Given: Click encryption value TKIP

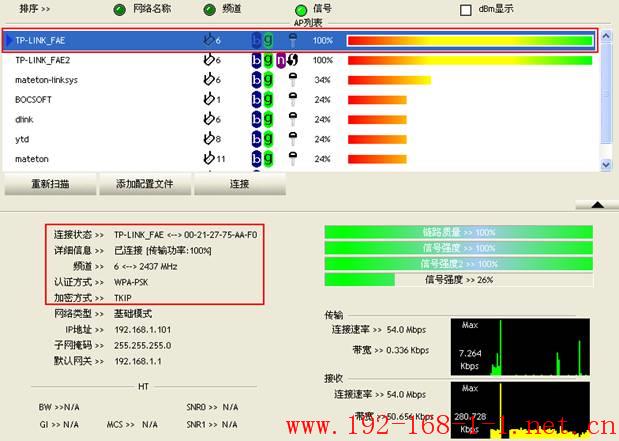Looking at the screenshot, I should click(x=123, y=298).
